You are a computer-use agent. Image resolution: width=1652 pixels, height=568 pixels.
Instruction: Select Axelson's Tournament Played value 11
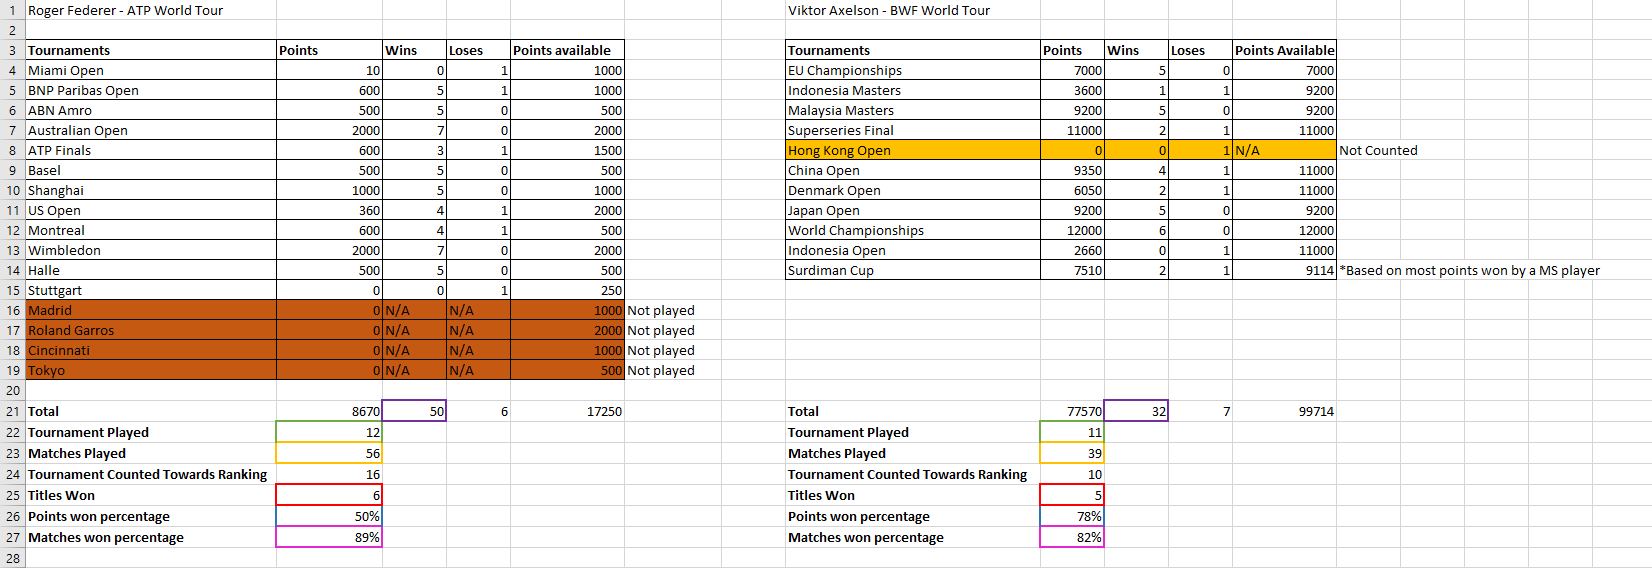point(1072,432)
